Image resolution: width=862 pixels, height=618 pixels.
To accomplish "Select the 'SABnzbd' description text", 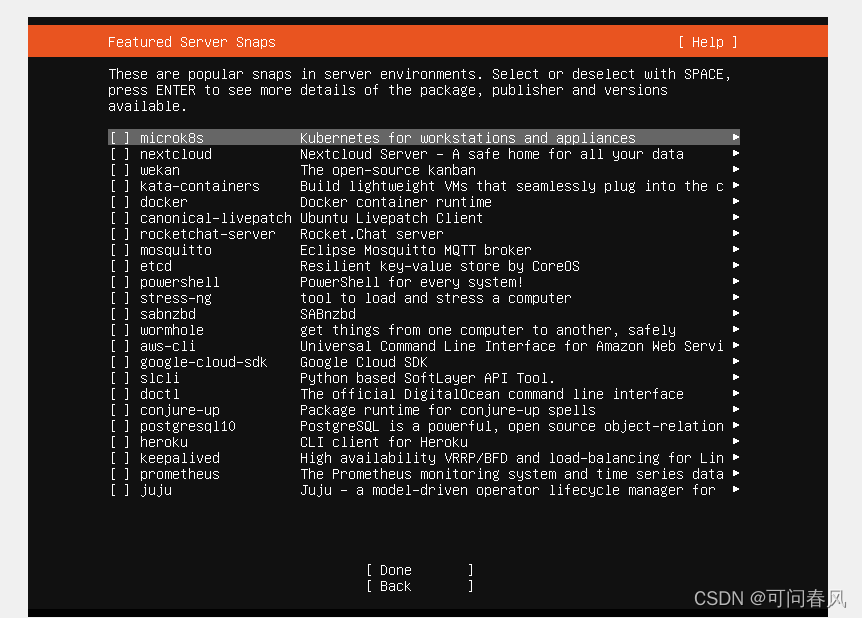I will 328,313.
